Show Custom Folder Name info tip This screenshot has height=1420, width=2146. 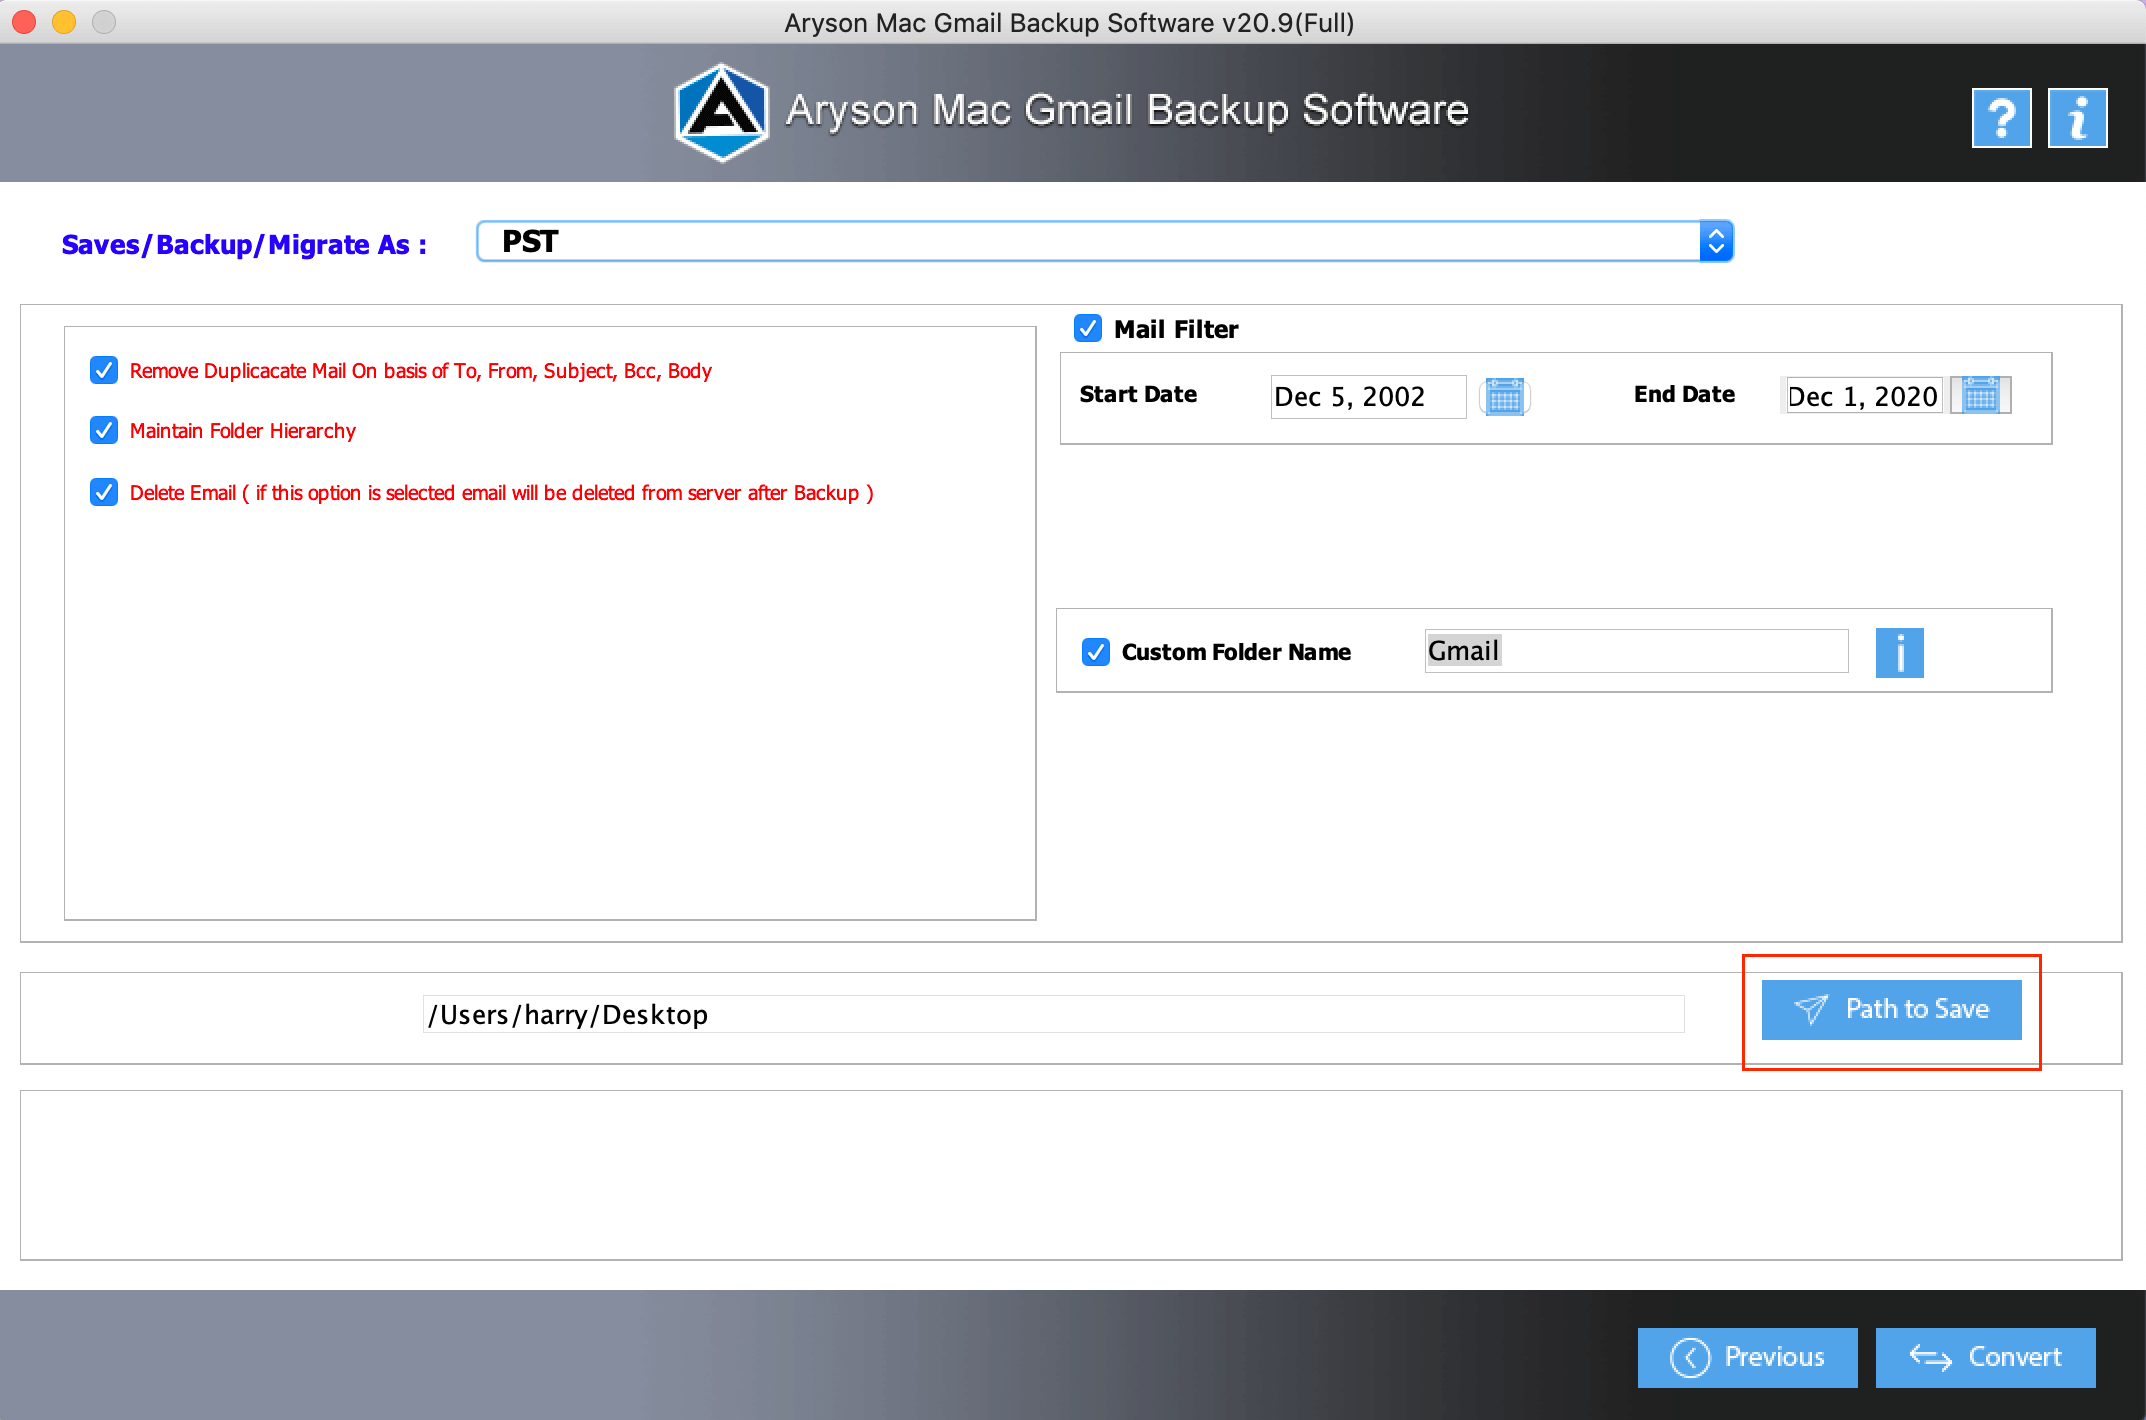1899,653
